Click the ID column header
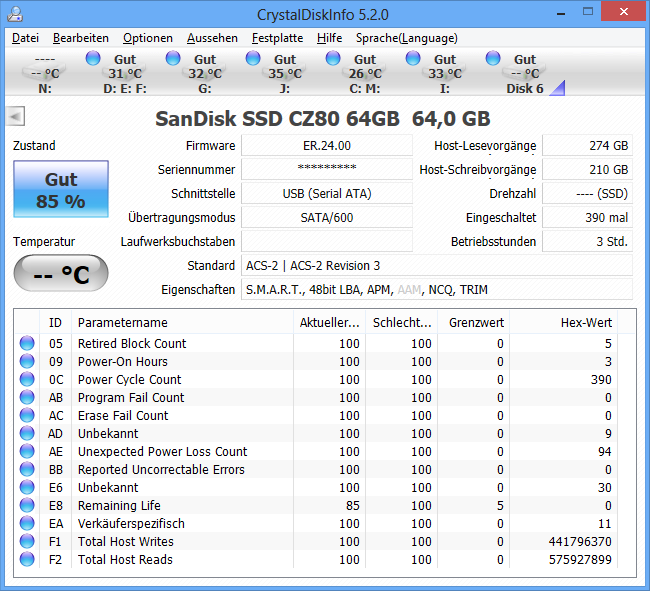The width and height of the screenshot is (650, 591). coord(56,322)
